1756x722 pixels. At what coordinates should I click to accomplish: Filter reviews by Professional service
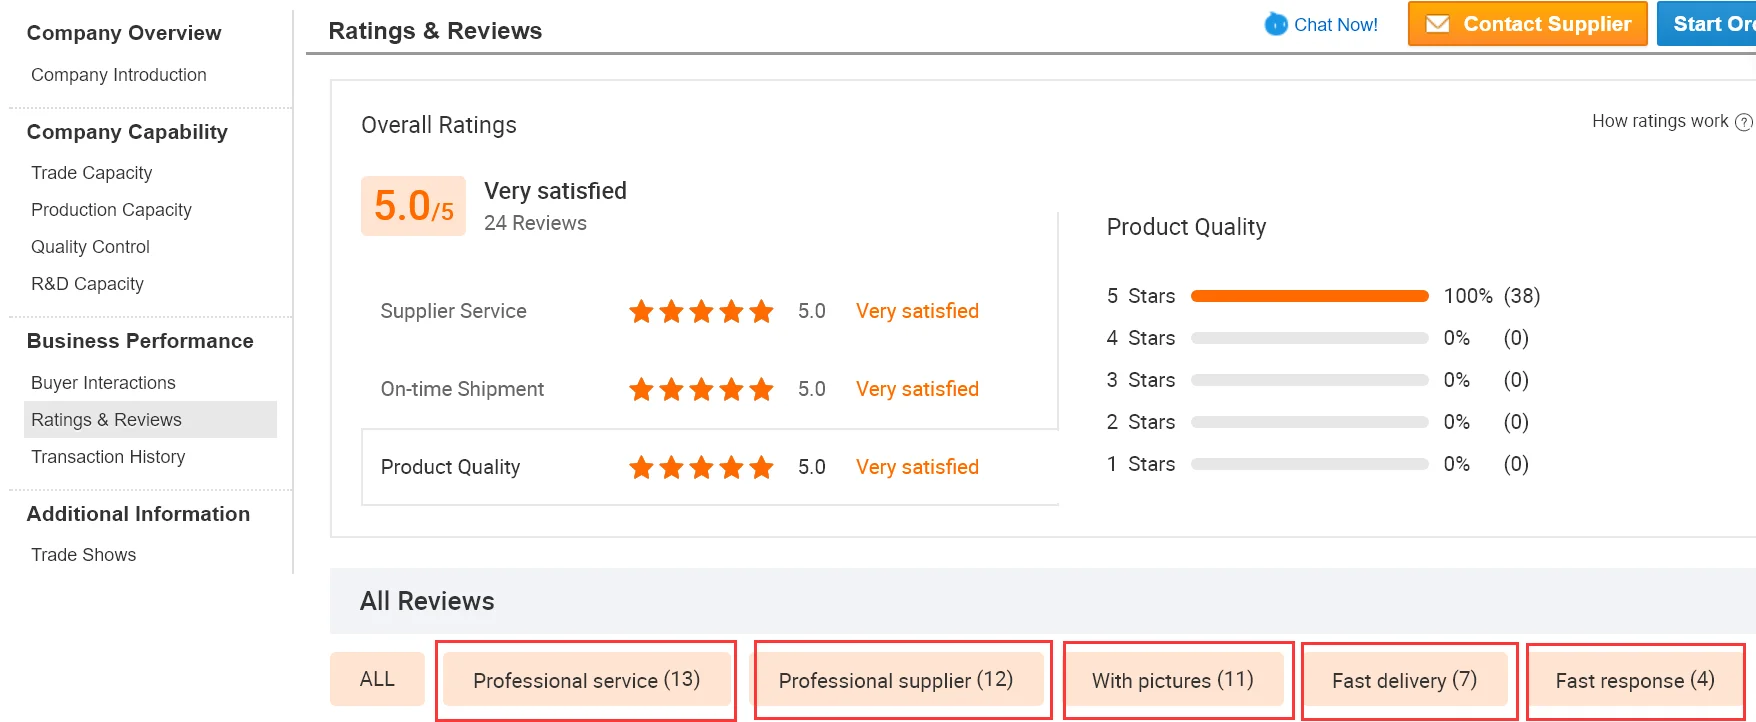586,680
